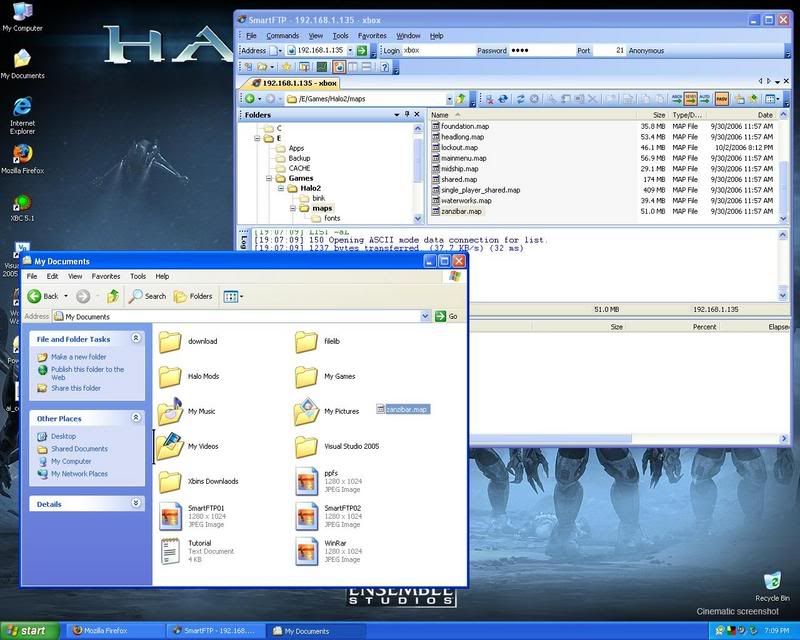
Task: Open the remote path /E/Games/Halo2/maps dropdown
Action: pyautogui.click(x=449, y=99)
